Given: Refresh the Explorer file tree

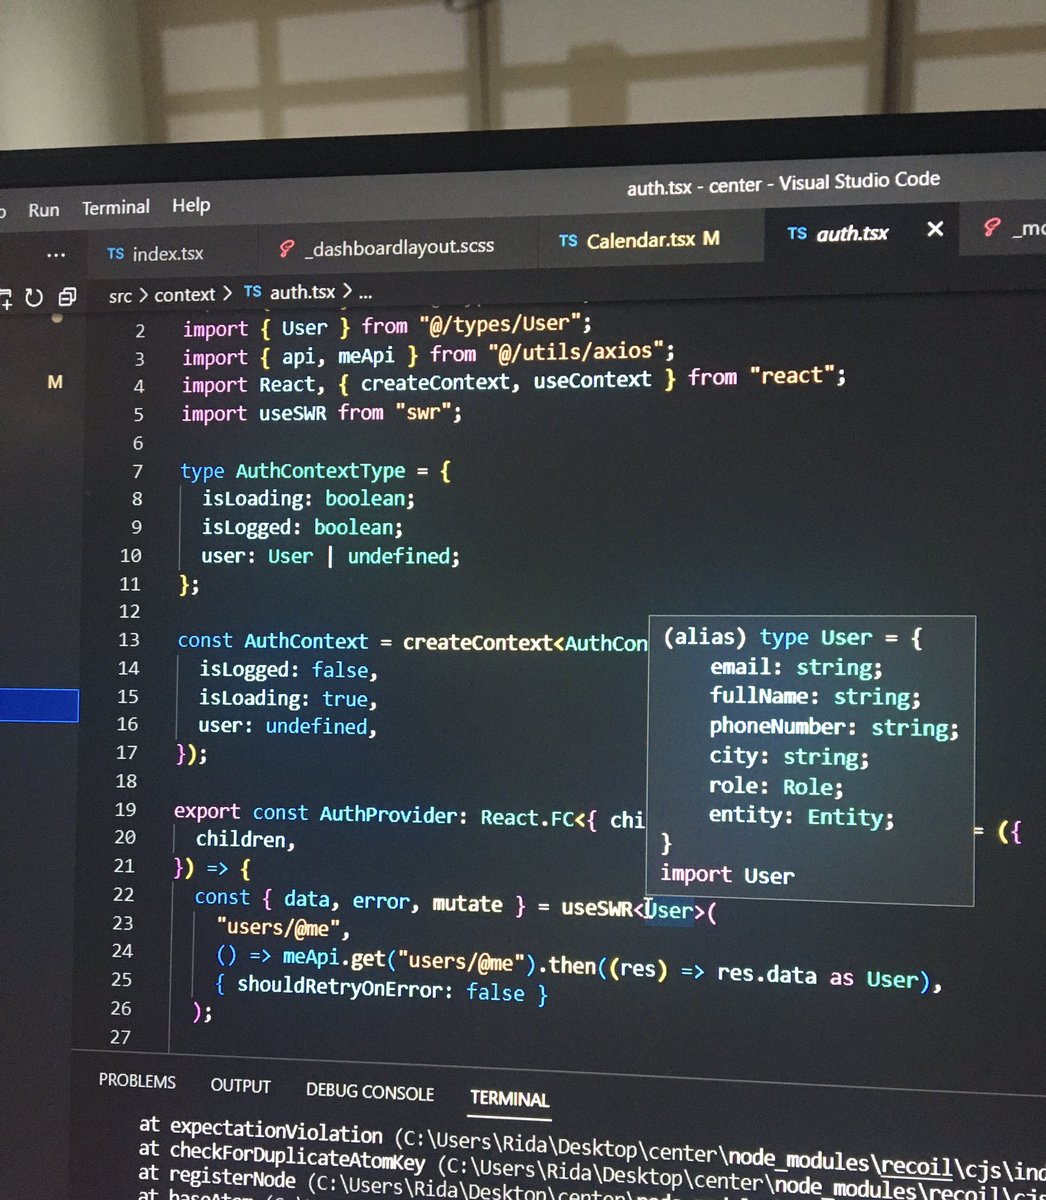Looking at the screenshot, I should click(x=34, y=297).
